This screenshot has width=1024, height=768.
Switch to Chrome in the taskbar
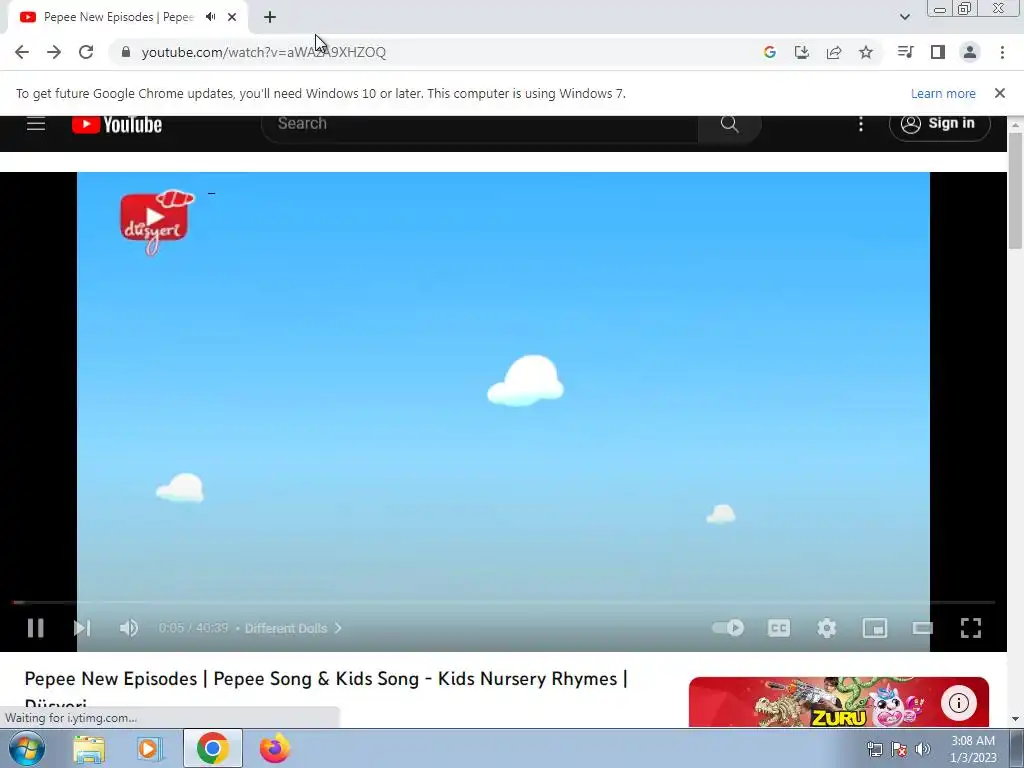click(x=212, y=748)
